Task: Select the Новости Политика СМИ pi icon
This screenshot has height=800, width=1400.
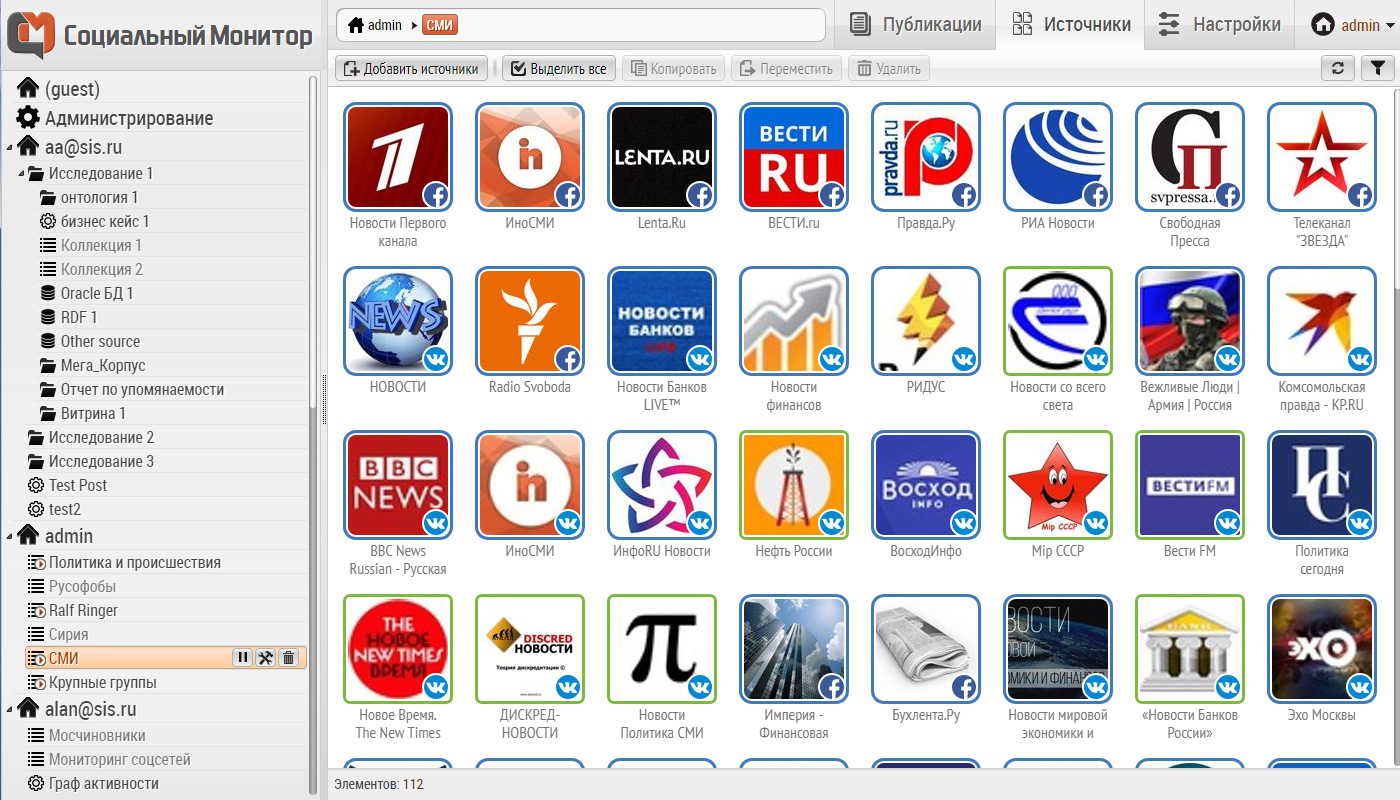Action: [662, 650]
